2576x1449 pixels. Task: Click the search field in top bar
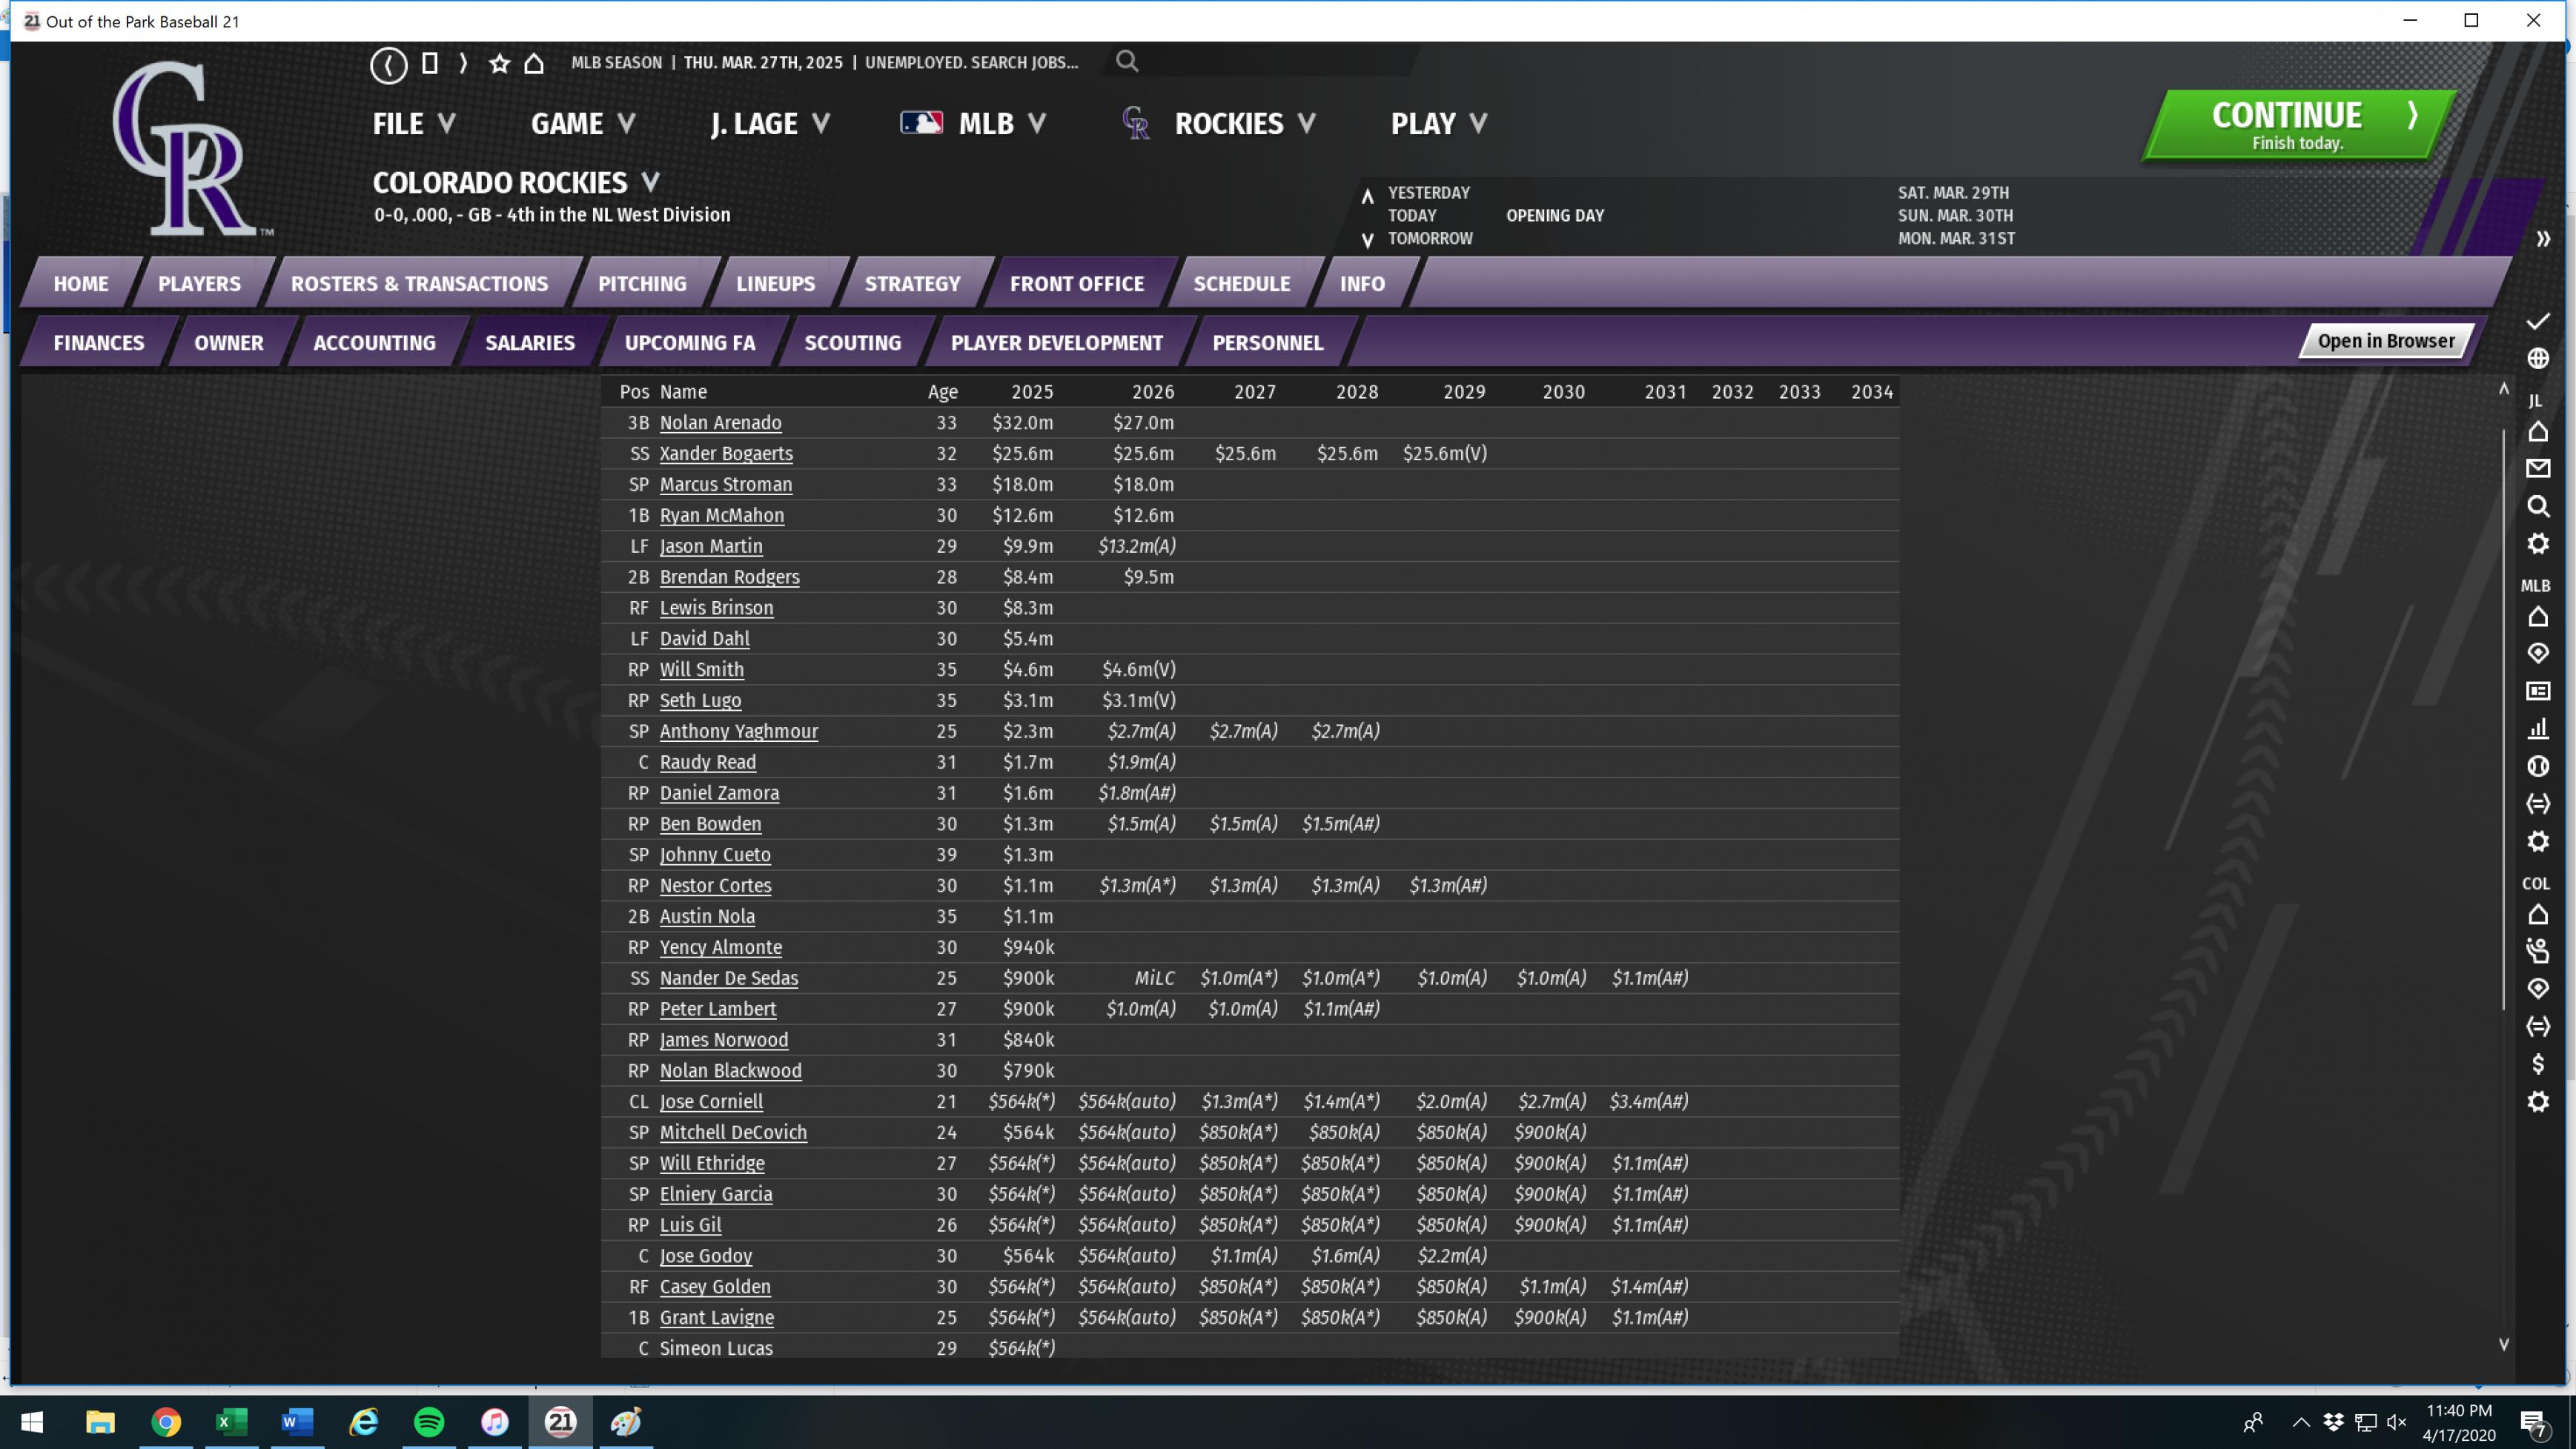(1270, 62)
